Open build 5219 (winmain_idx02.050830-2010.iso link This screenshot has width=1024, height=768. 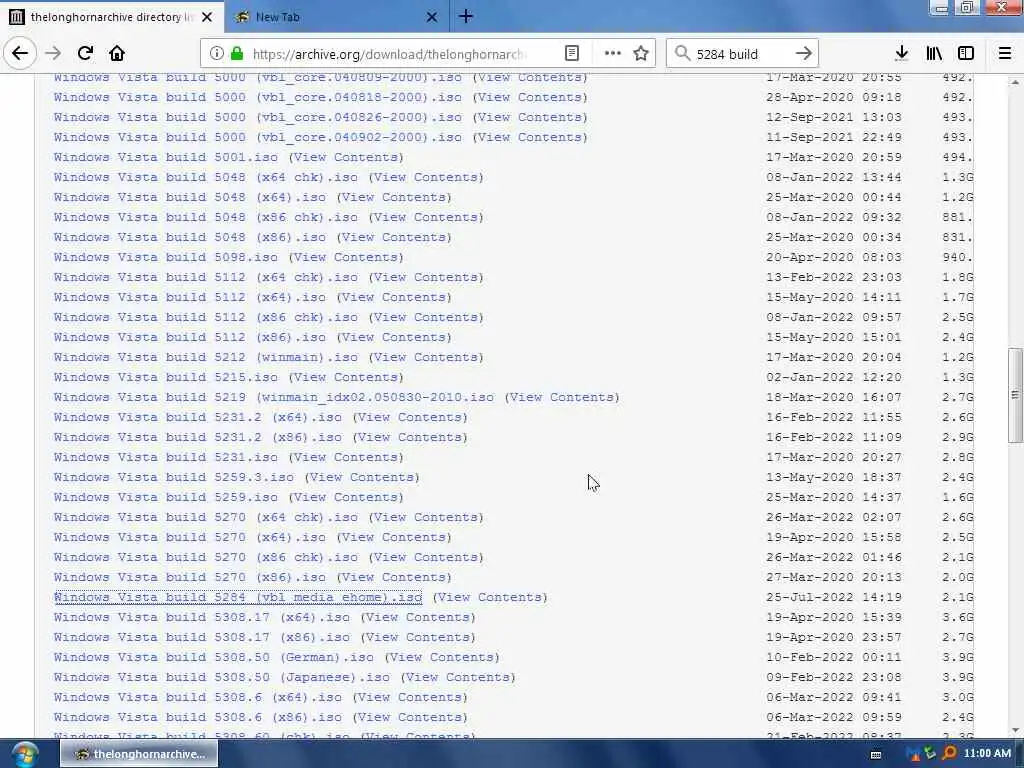coord(274,397)
